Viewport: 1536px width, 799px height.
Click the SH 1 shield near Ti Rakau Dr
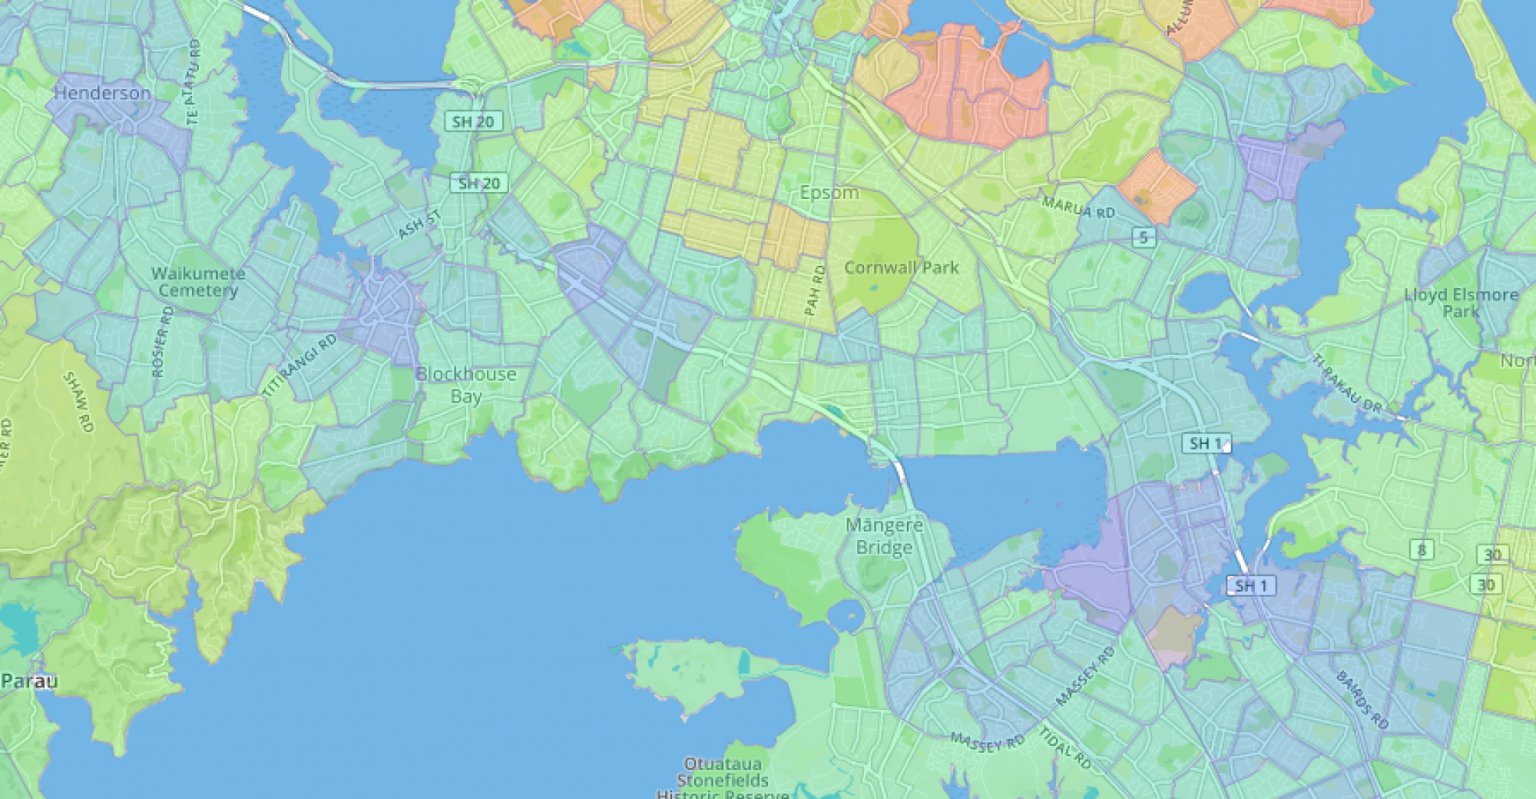click(x=1207, y=443)
